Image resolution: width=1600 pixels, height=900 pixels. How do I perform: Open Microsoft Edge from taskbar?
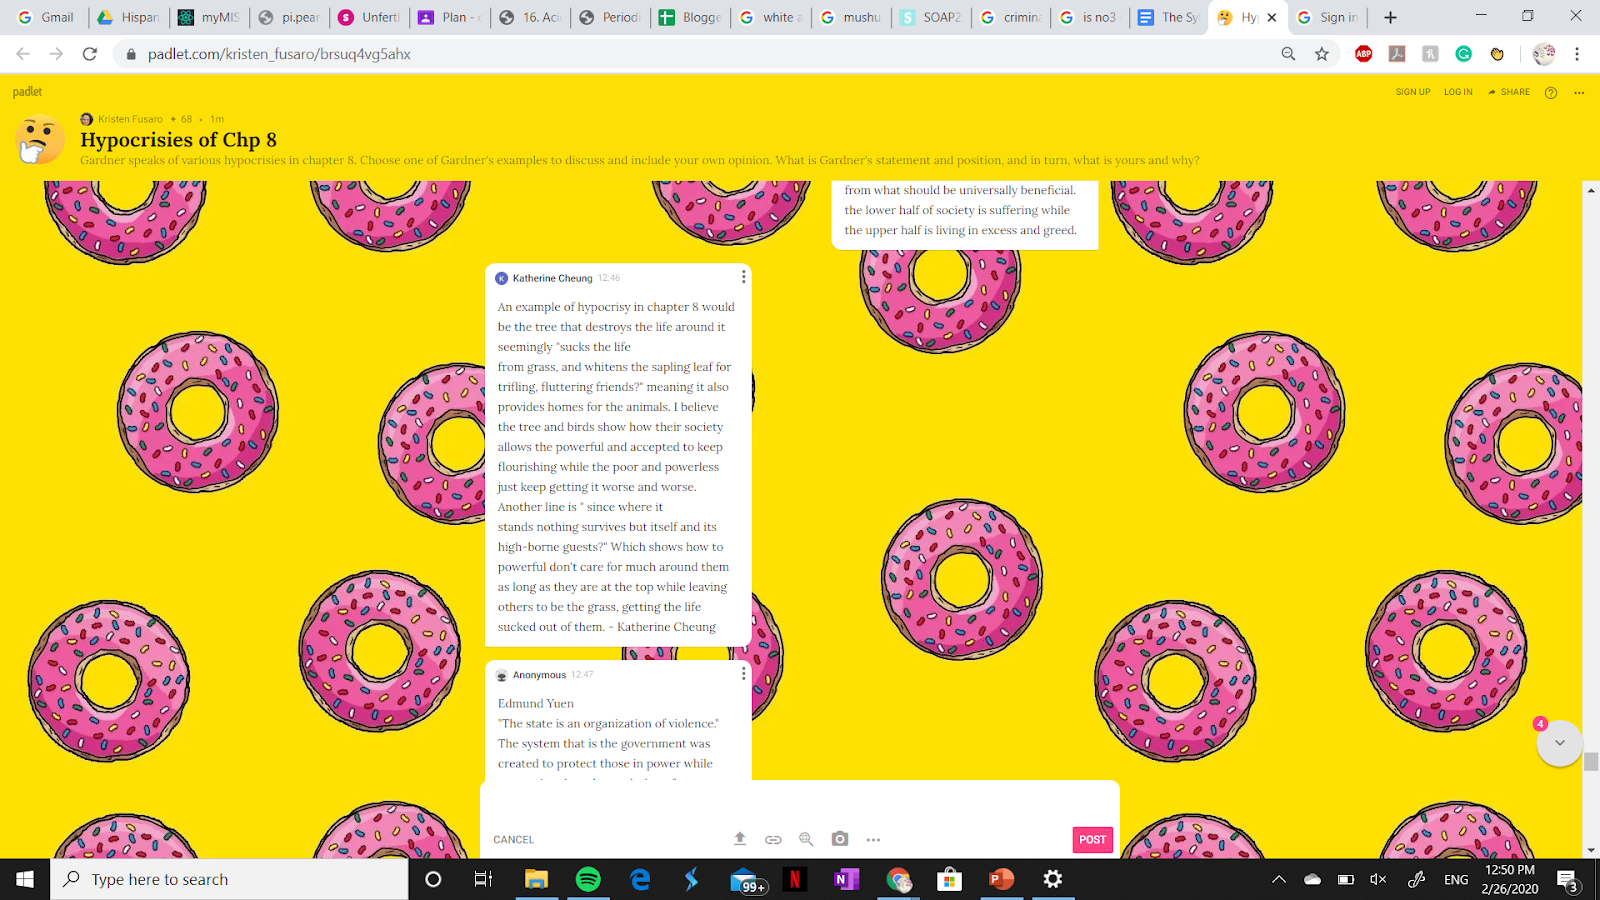(640, 879)
